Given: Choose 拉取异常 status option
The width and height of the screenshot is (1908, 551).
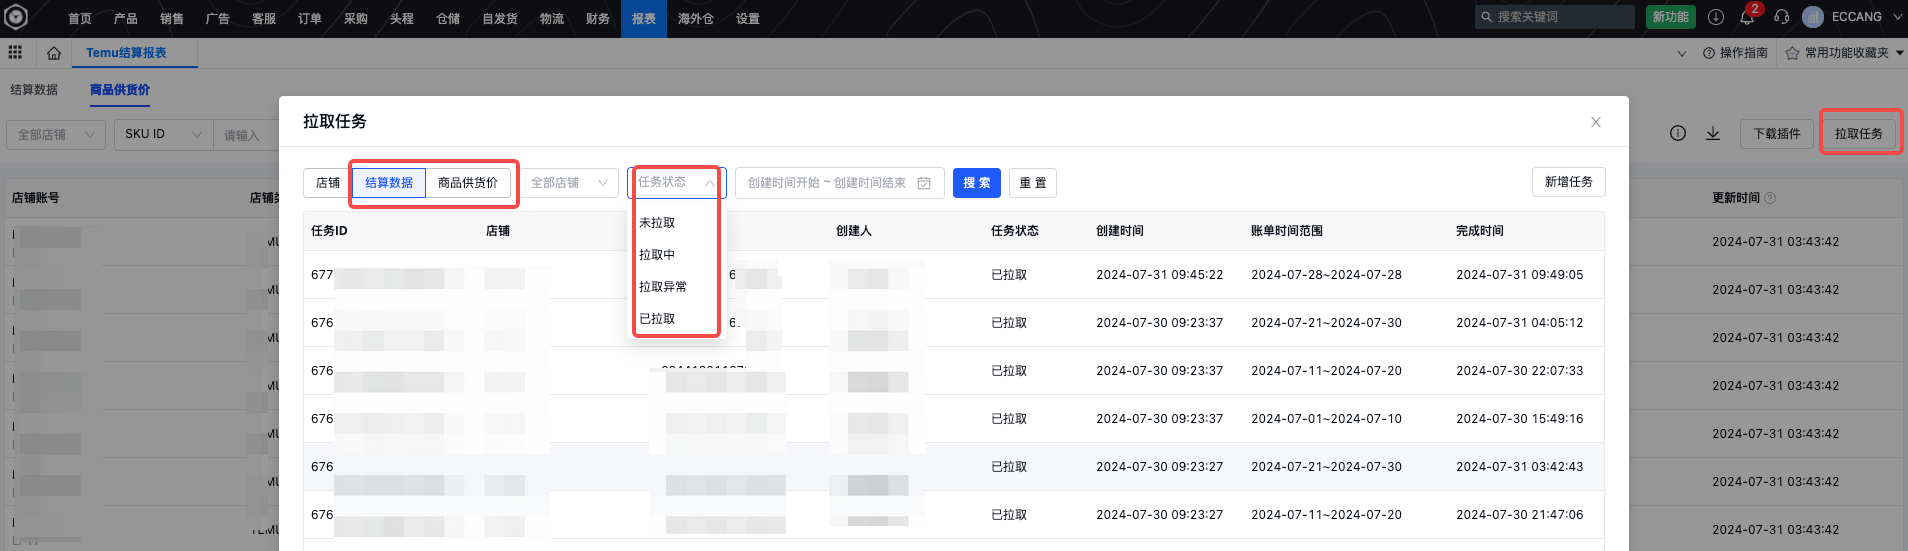Looking at the screenshot, I should coord(663,287).
